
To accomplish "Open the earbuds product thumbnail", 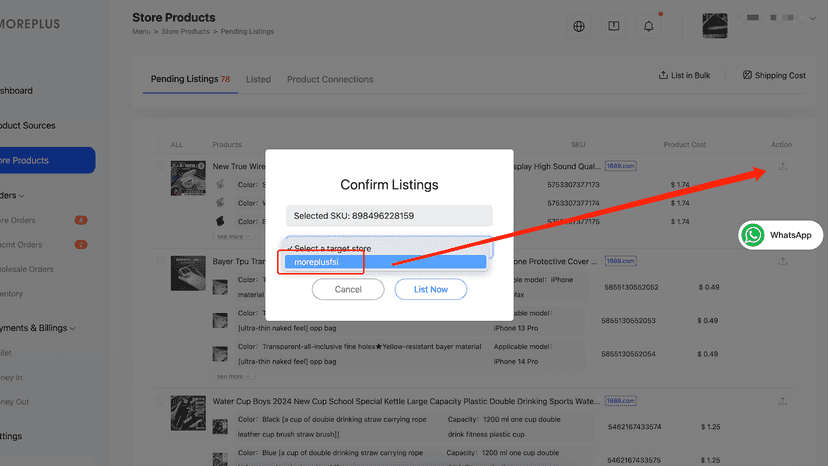I will (x=188, y=179).
